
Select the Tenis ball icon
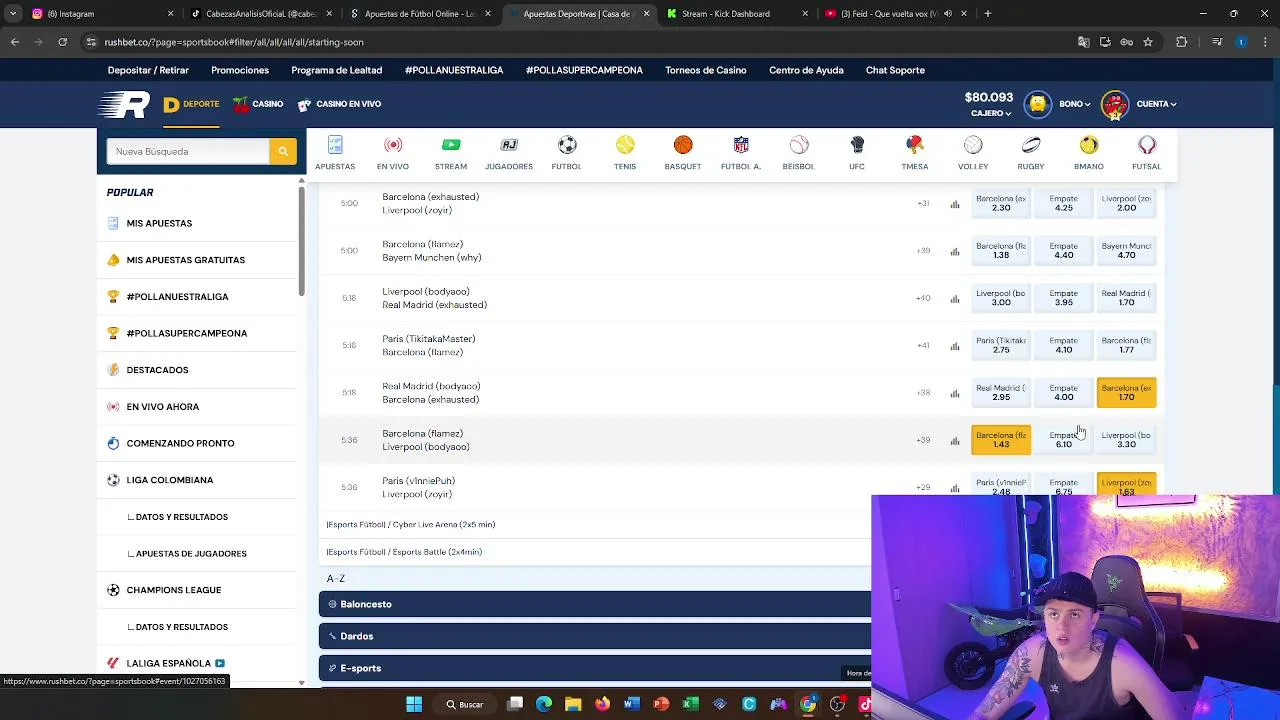(x=625, y=145)
